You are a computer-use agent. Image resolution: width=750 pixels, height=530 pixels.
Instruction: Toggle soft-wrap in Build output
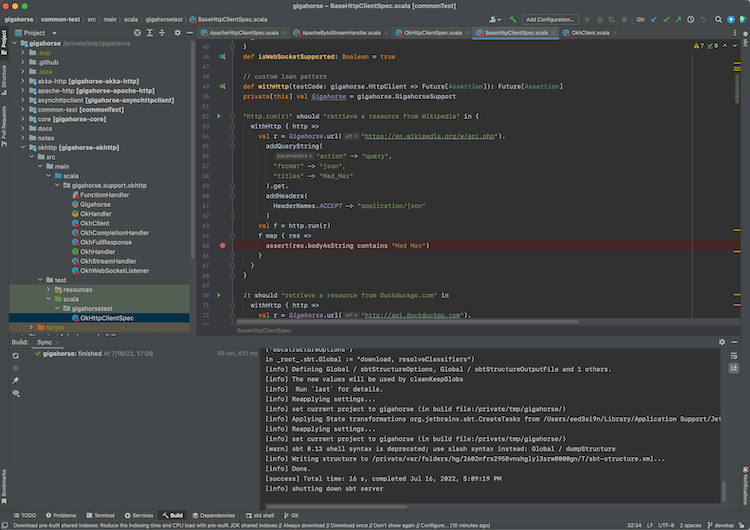tap(734, 356)
